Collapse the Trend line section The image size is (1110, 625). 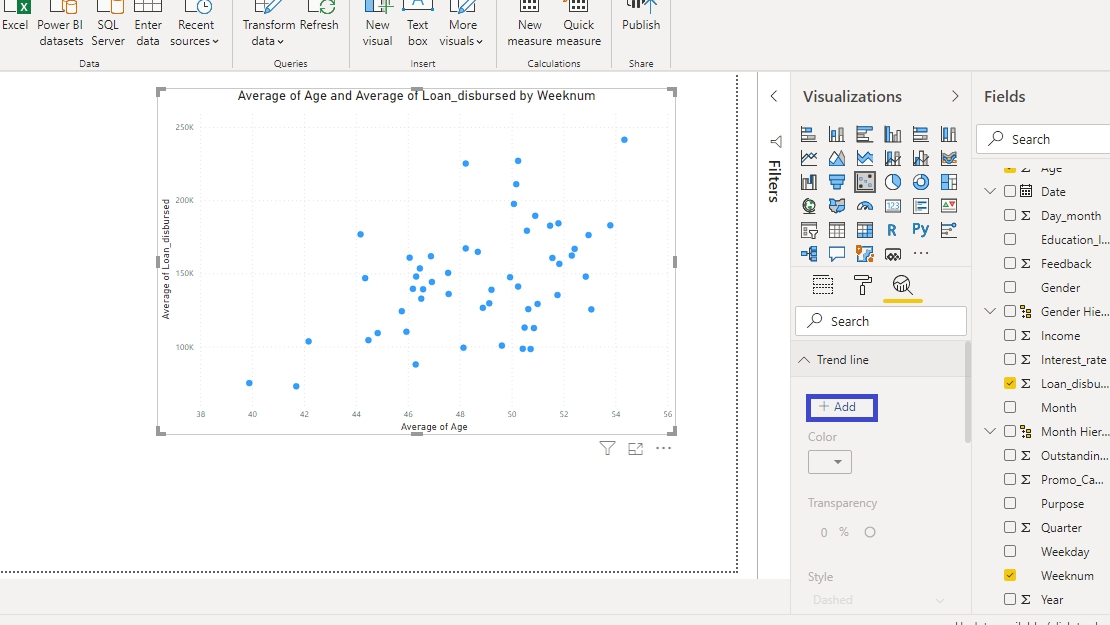pyautogui.click(x=805, y=360)
